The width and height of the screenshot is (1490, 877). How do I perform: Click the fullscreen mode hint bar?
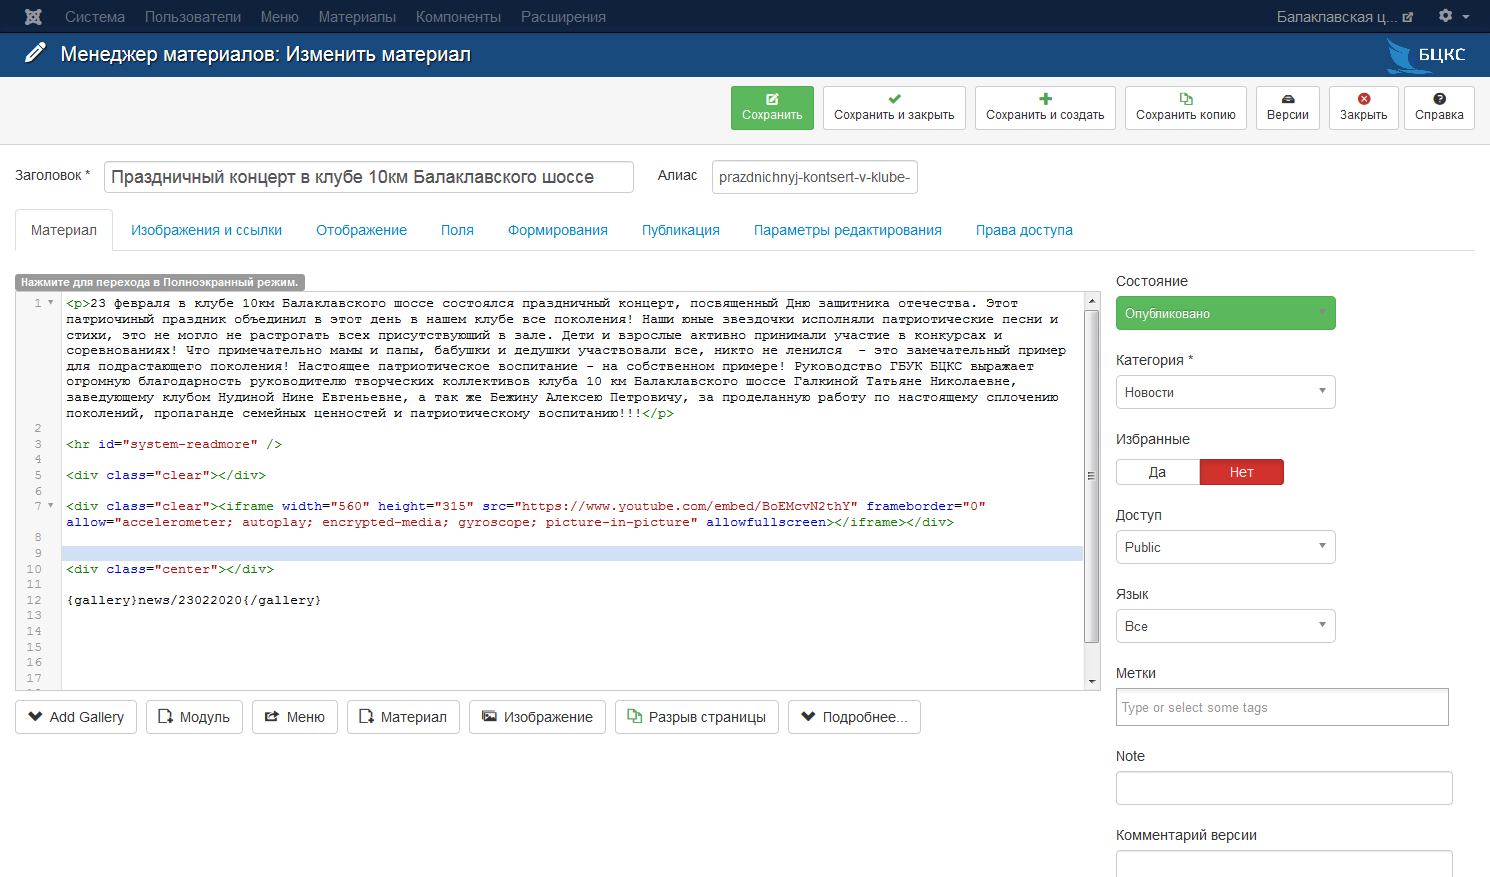click(160, 282)
